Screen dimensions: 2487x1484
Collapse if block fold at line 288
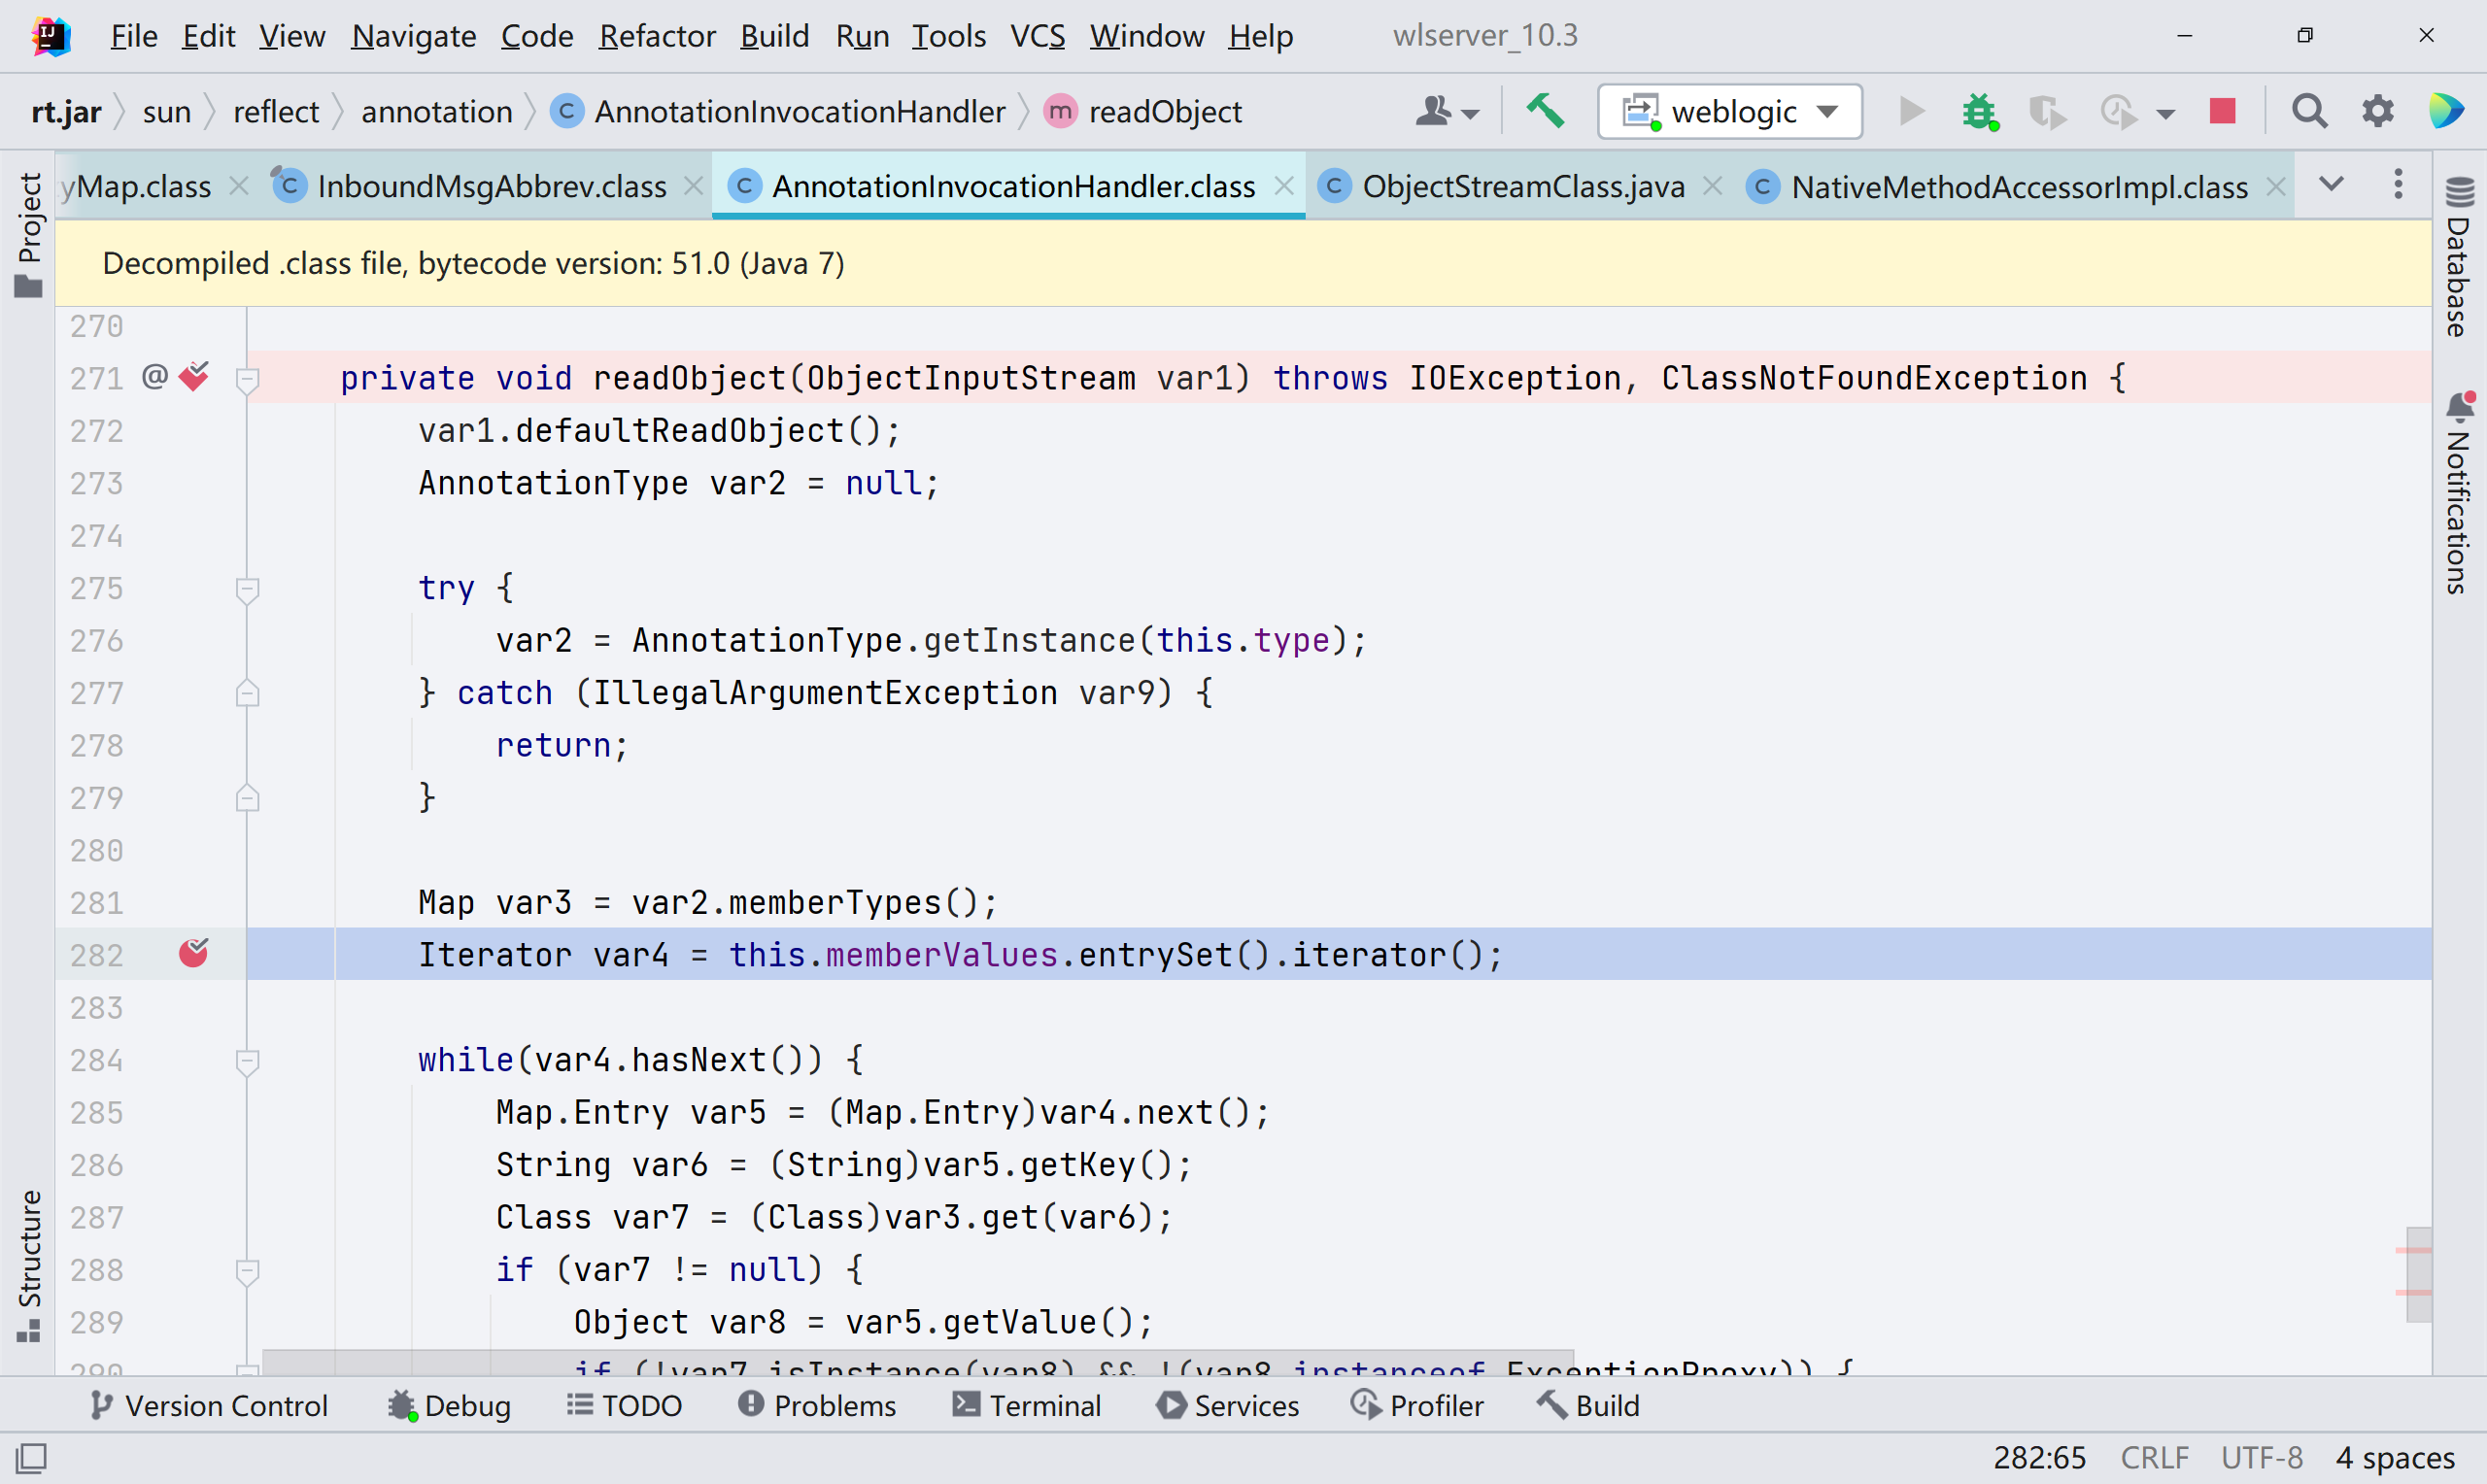click(x=247, y=1271)
